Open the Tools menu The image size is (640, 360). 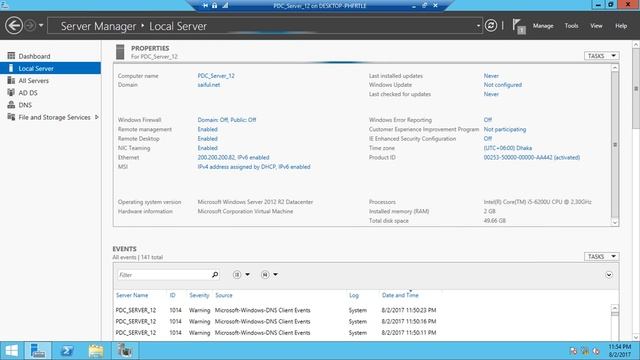pos(571,26)
